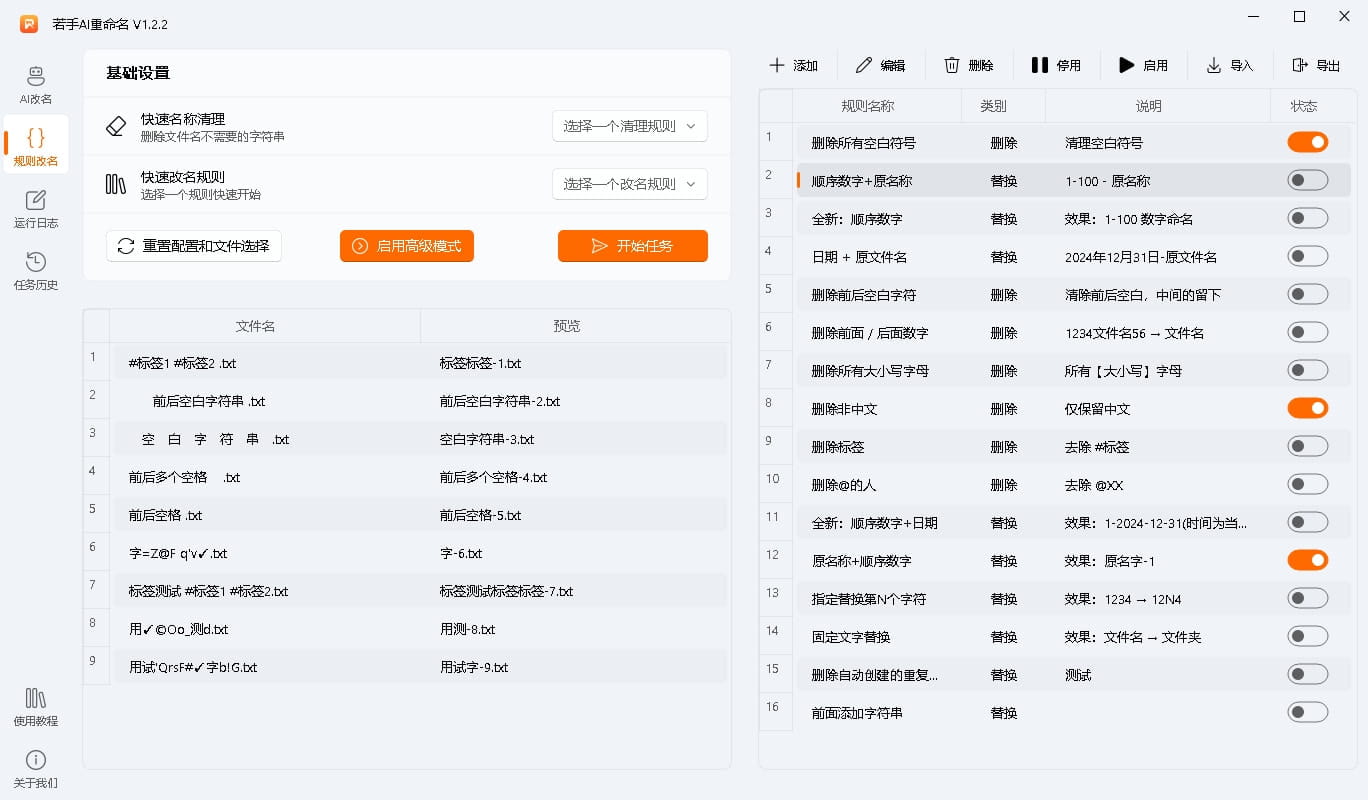Open the 选择一个清理规则 dropdown
The height and width of the screenshot is (800, 1368).
pyautogui.click(x=630, y=126)
